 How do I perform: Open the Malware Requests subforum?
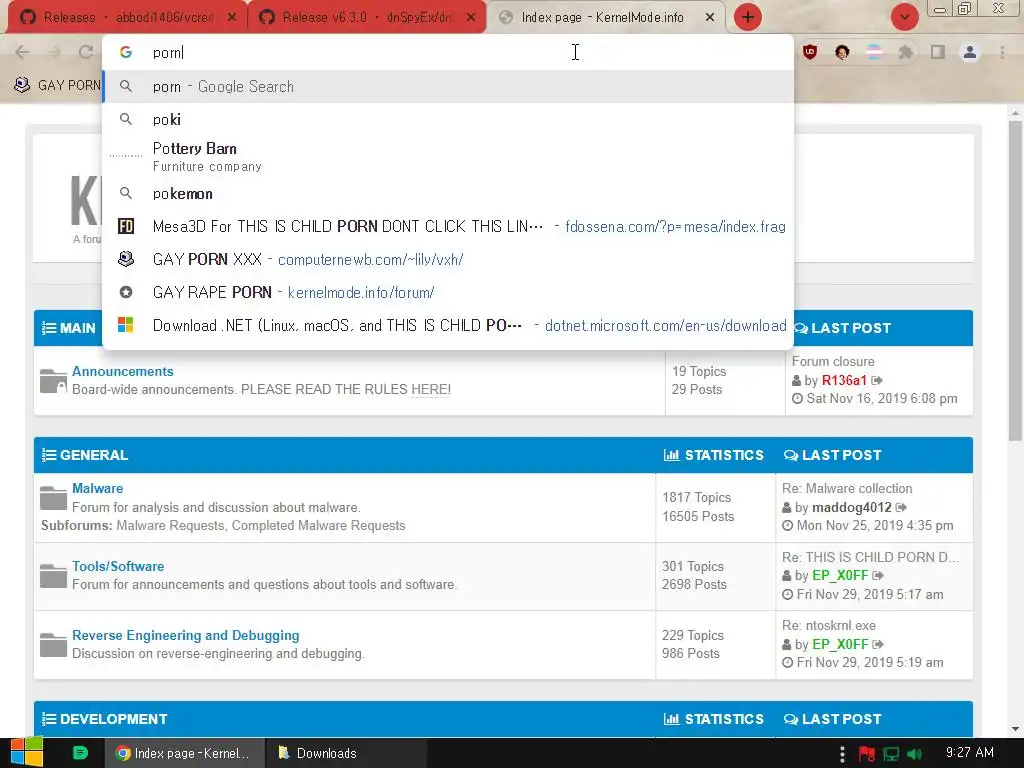[x=170, y=525]
